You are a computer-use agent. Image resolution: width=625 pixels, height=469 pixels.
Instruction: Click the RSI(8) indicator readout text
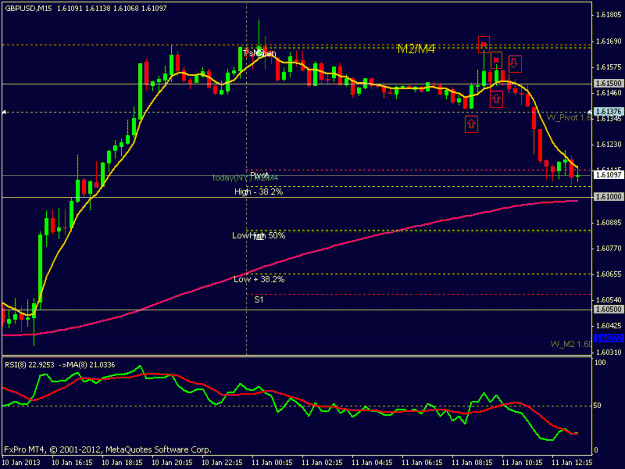click(x=60, y=365)
